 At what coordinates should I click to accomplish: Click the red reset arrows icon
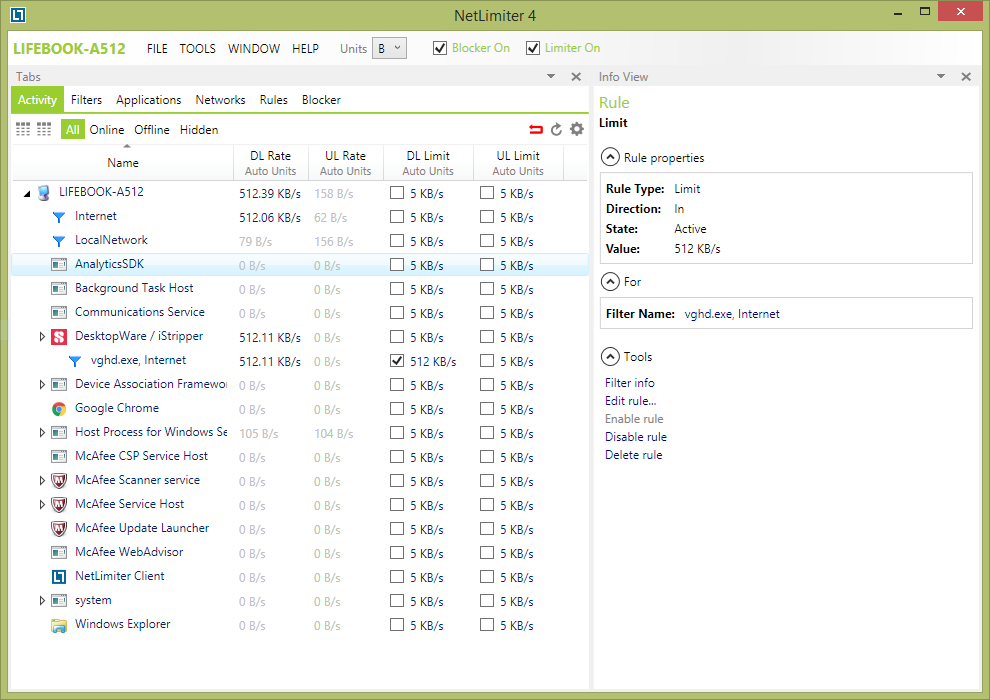click(x=536, y=129)
